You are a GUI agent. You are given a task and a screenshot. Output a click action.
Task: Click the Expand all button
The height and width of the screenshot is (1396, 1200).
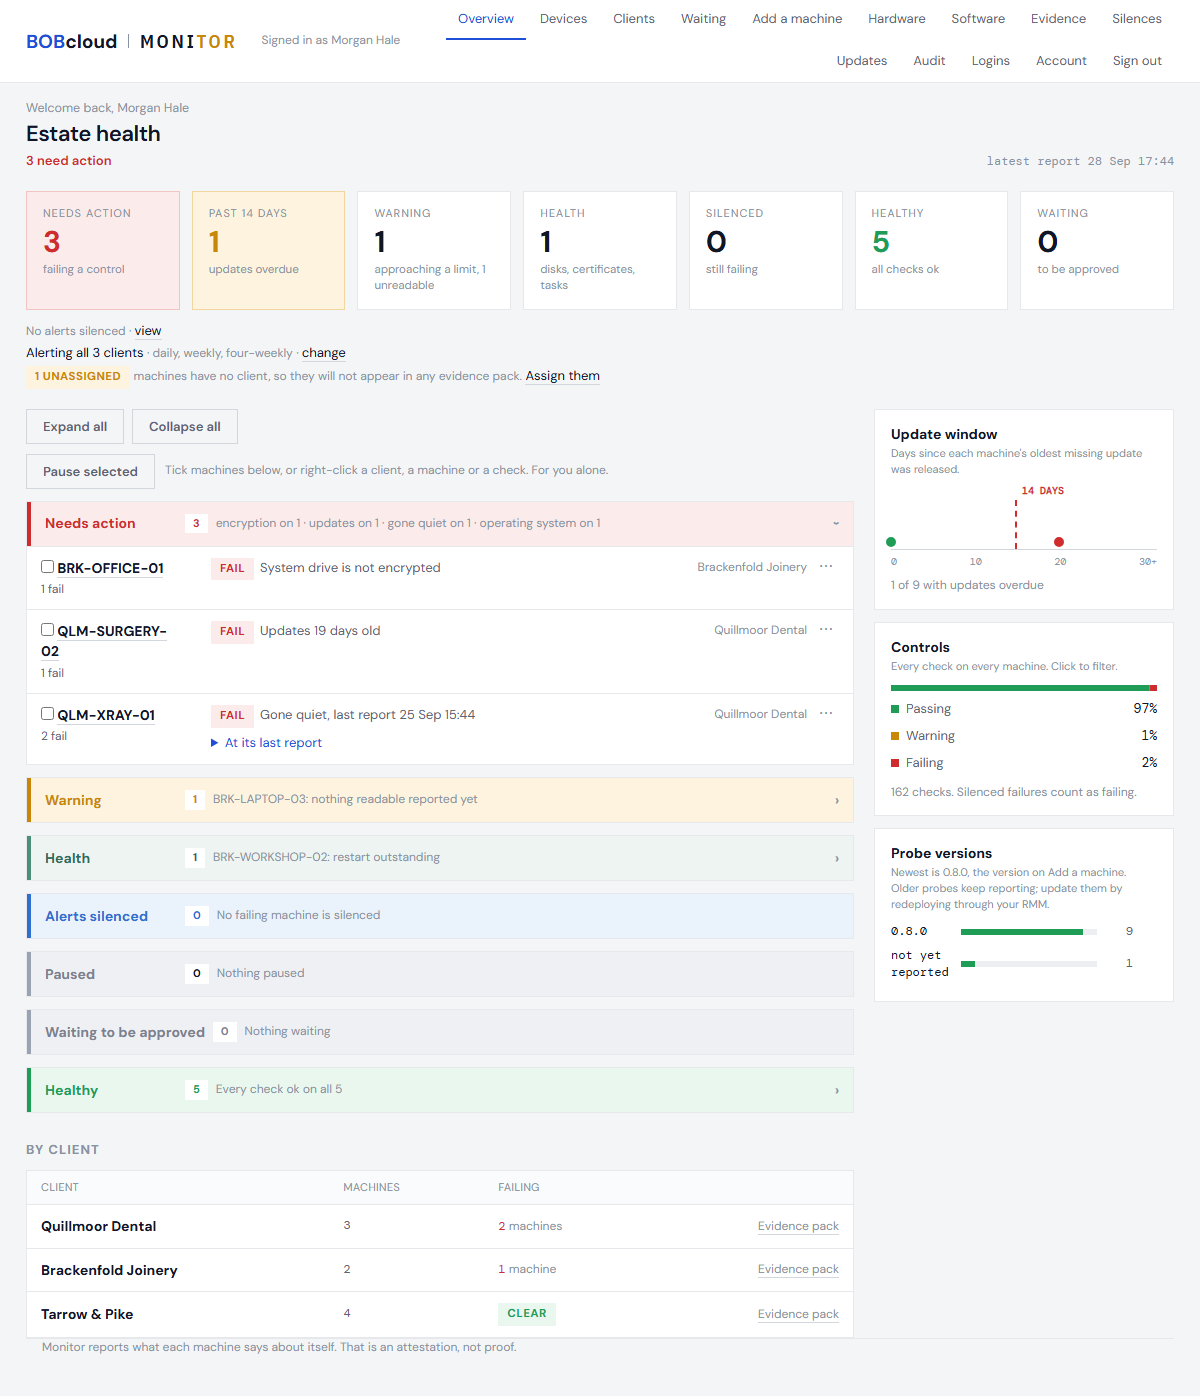click(x=75, y=427)
